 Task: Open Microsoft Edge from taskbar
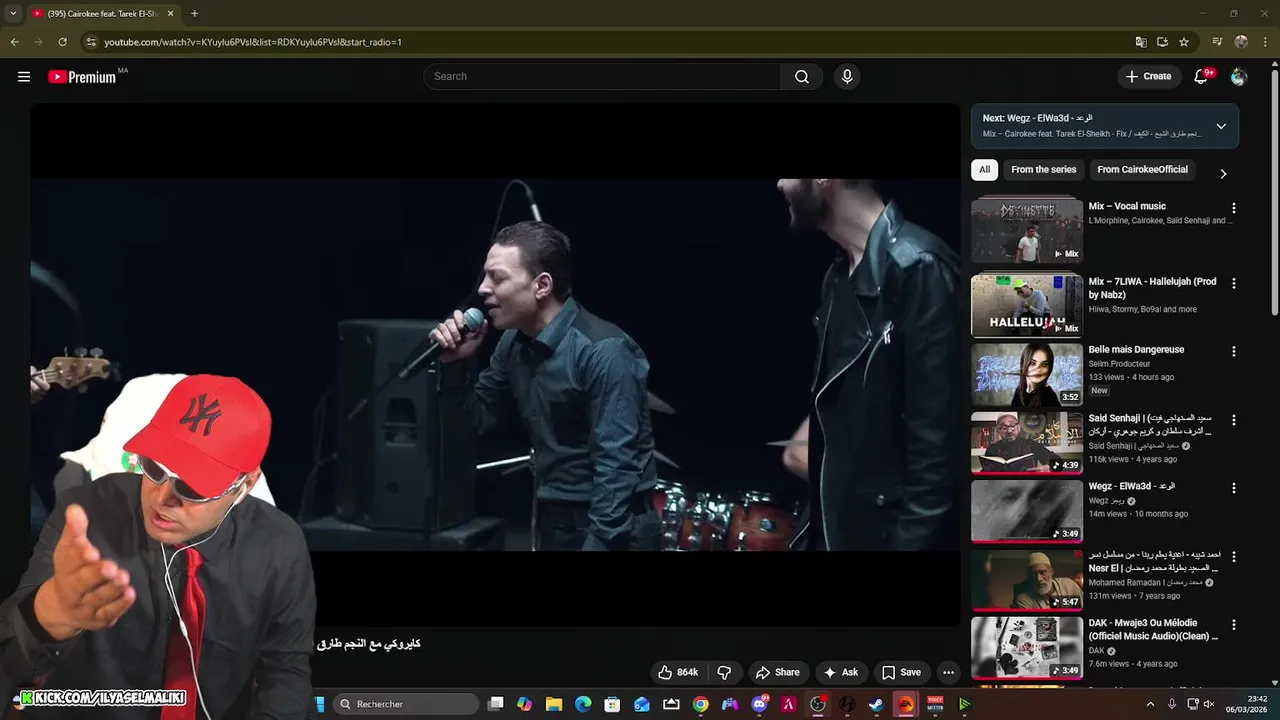[x=583, y=704]
